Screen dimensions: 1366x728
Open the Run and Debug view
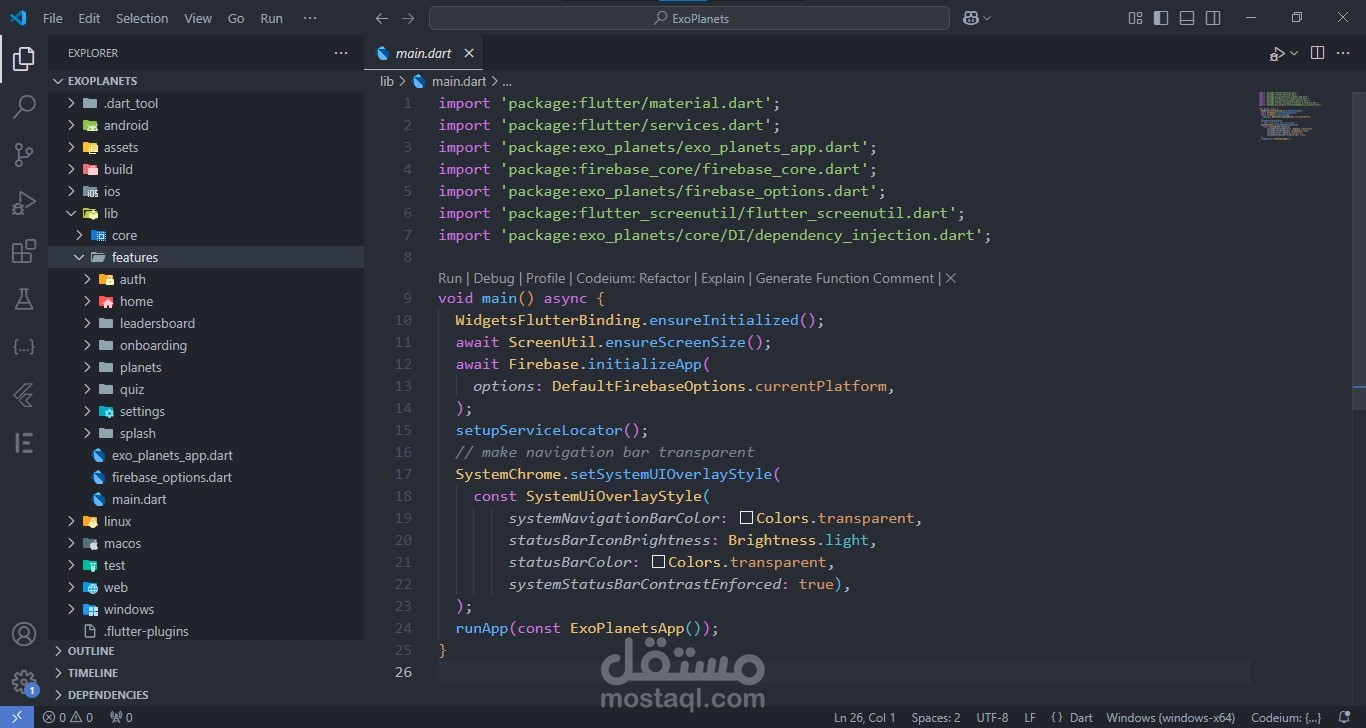click(24, 203)
